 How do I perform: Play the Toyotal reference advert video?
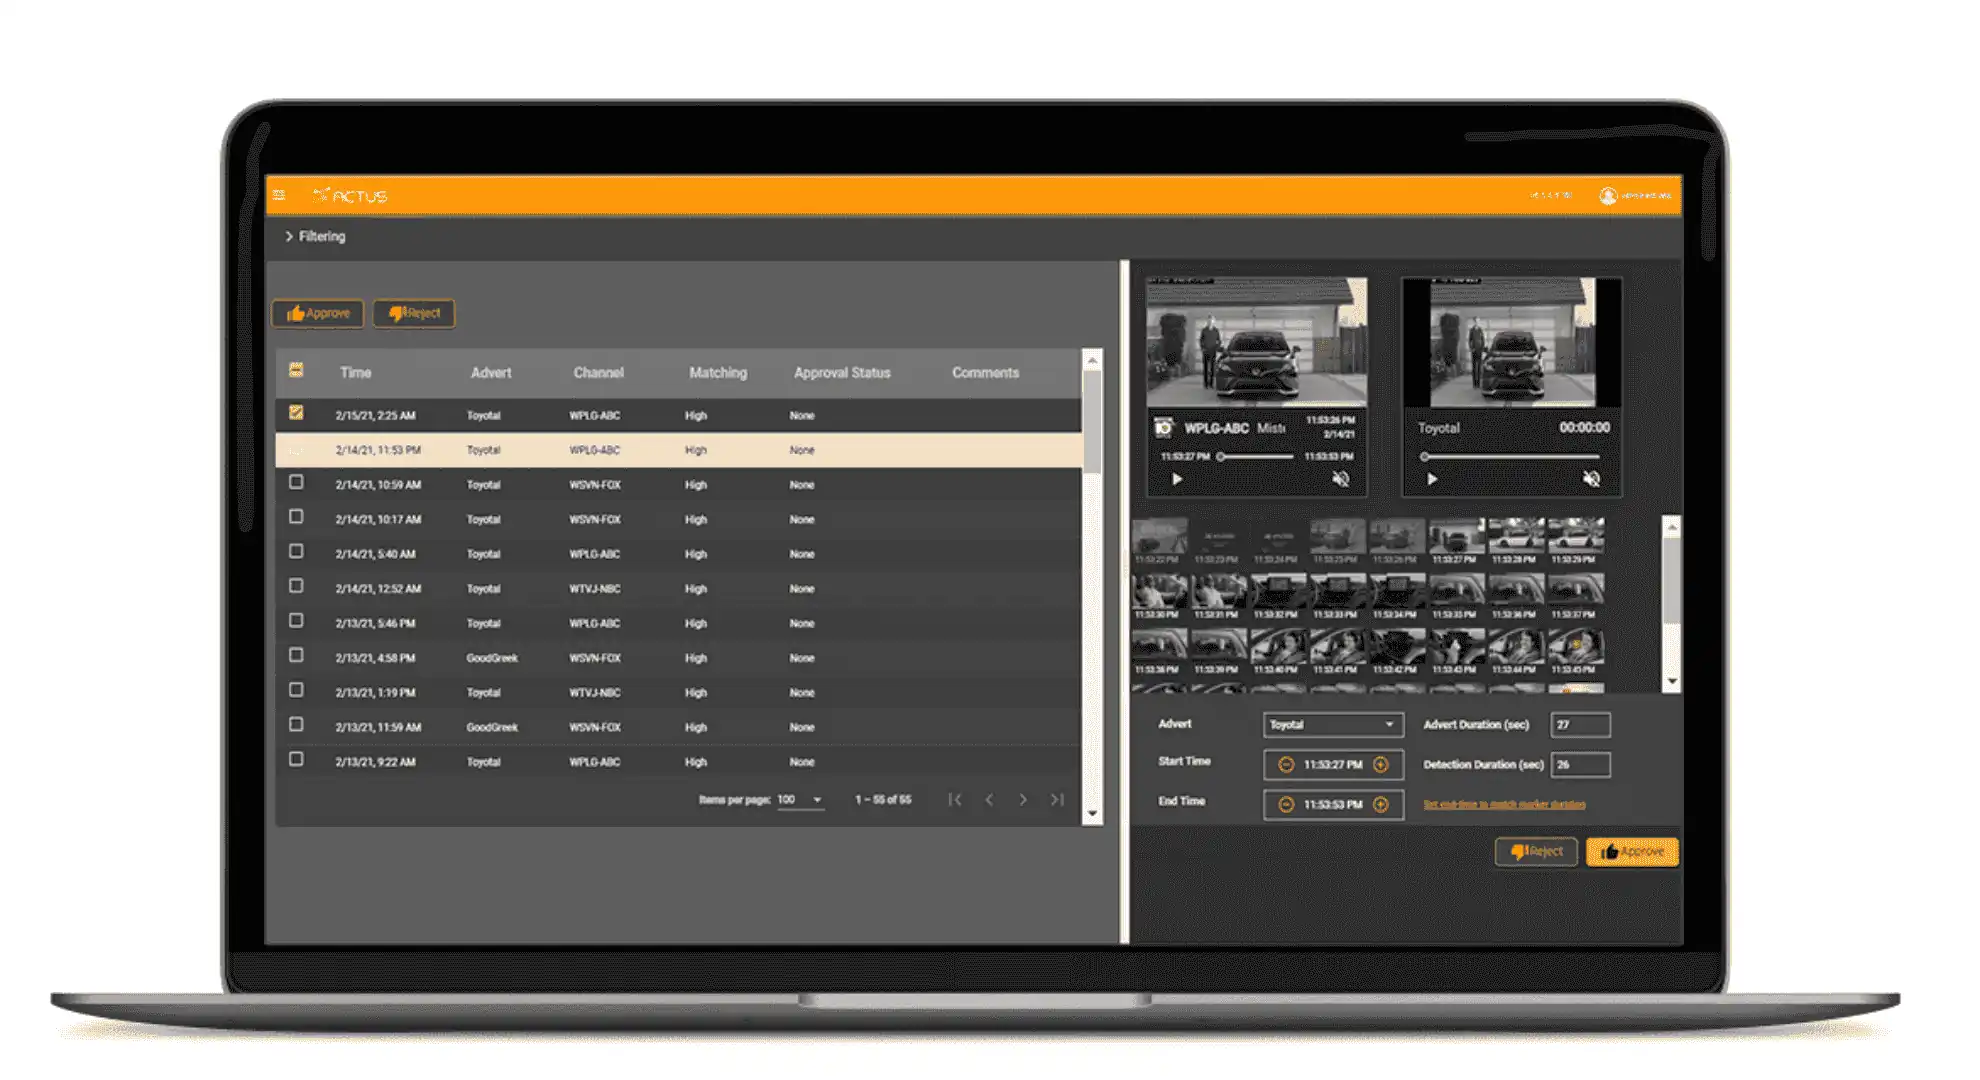[1432, 479]
